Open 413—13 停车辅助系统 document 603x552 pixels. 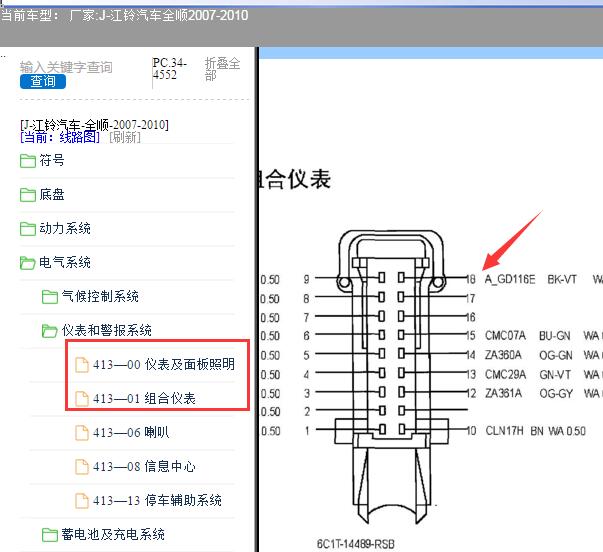point(157,500)
